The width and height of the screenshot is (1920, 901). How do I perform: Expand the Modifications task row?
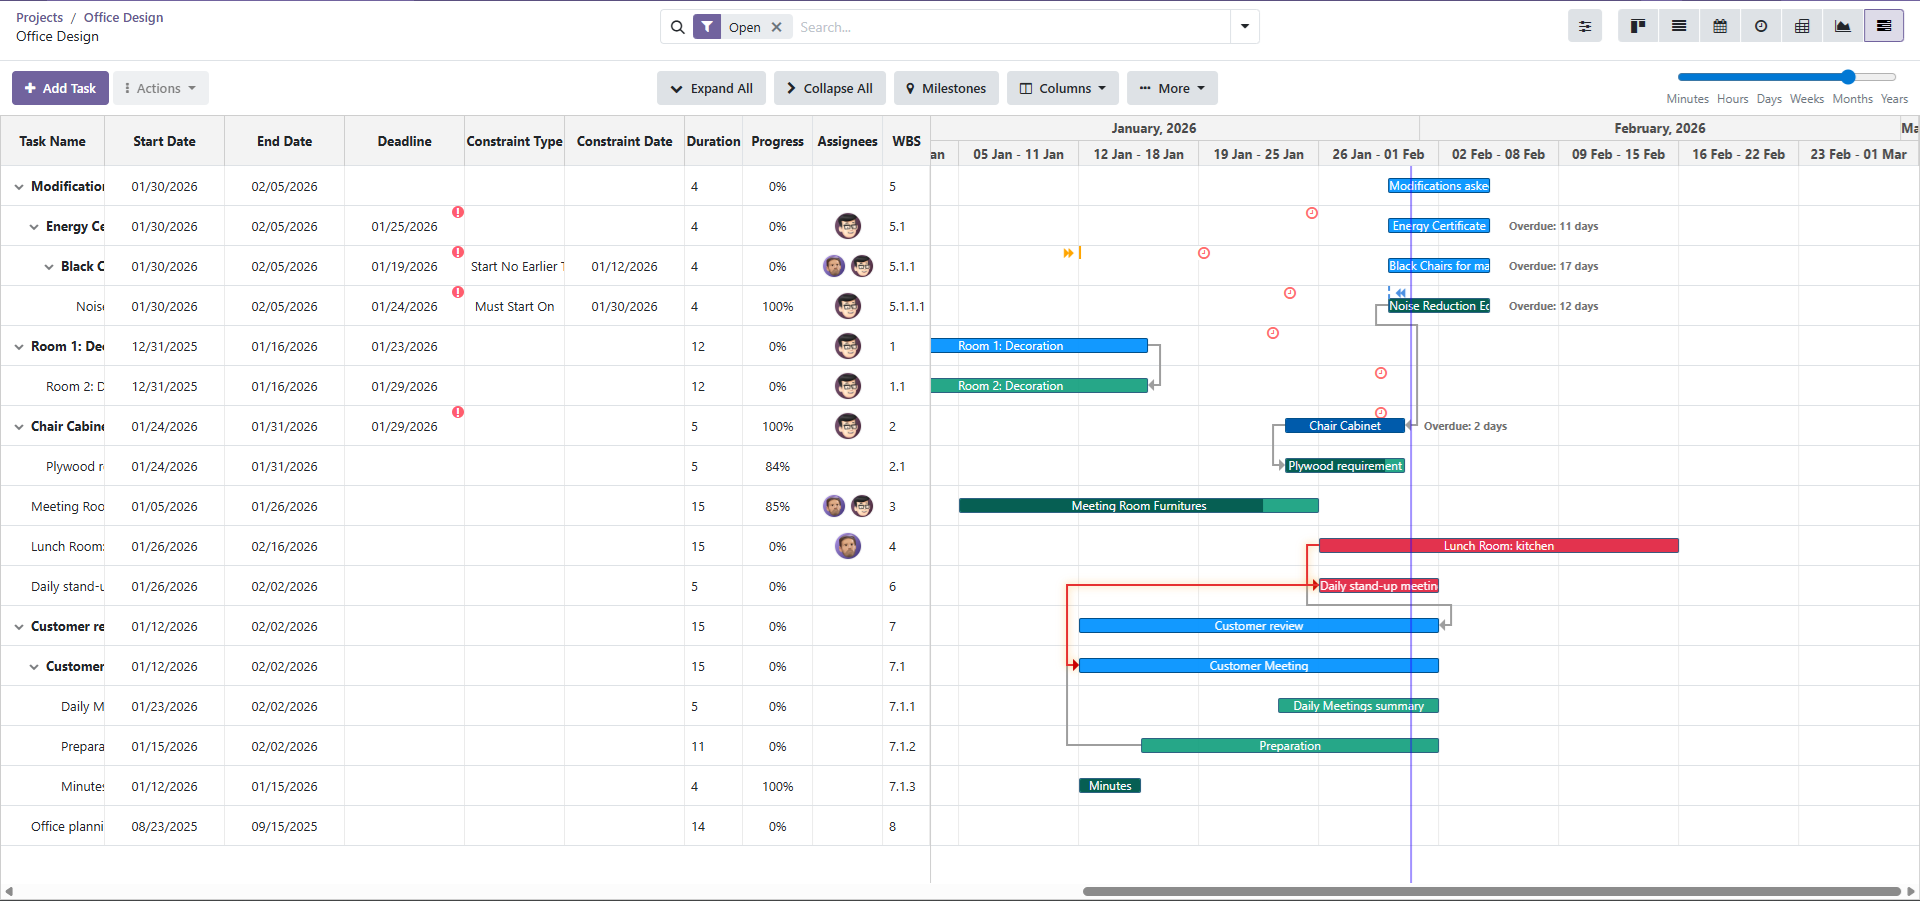(x=18, y=186)
